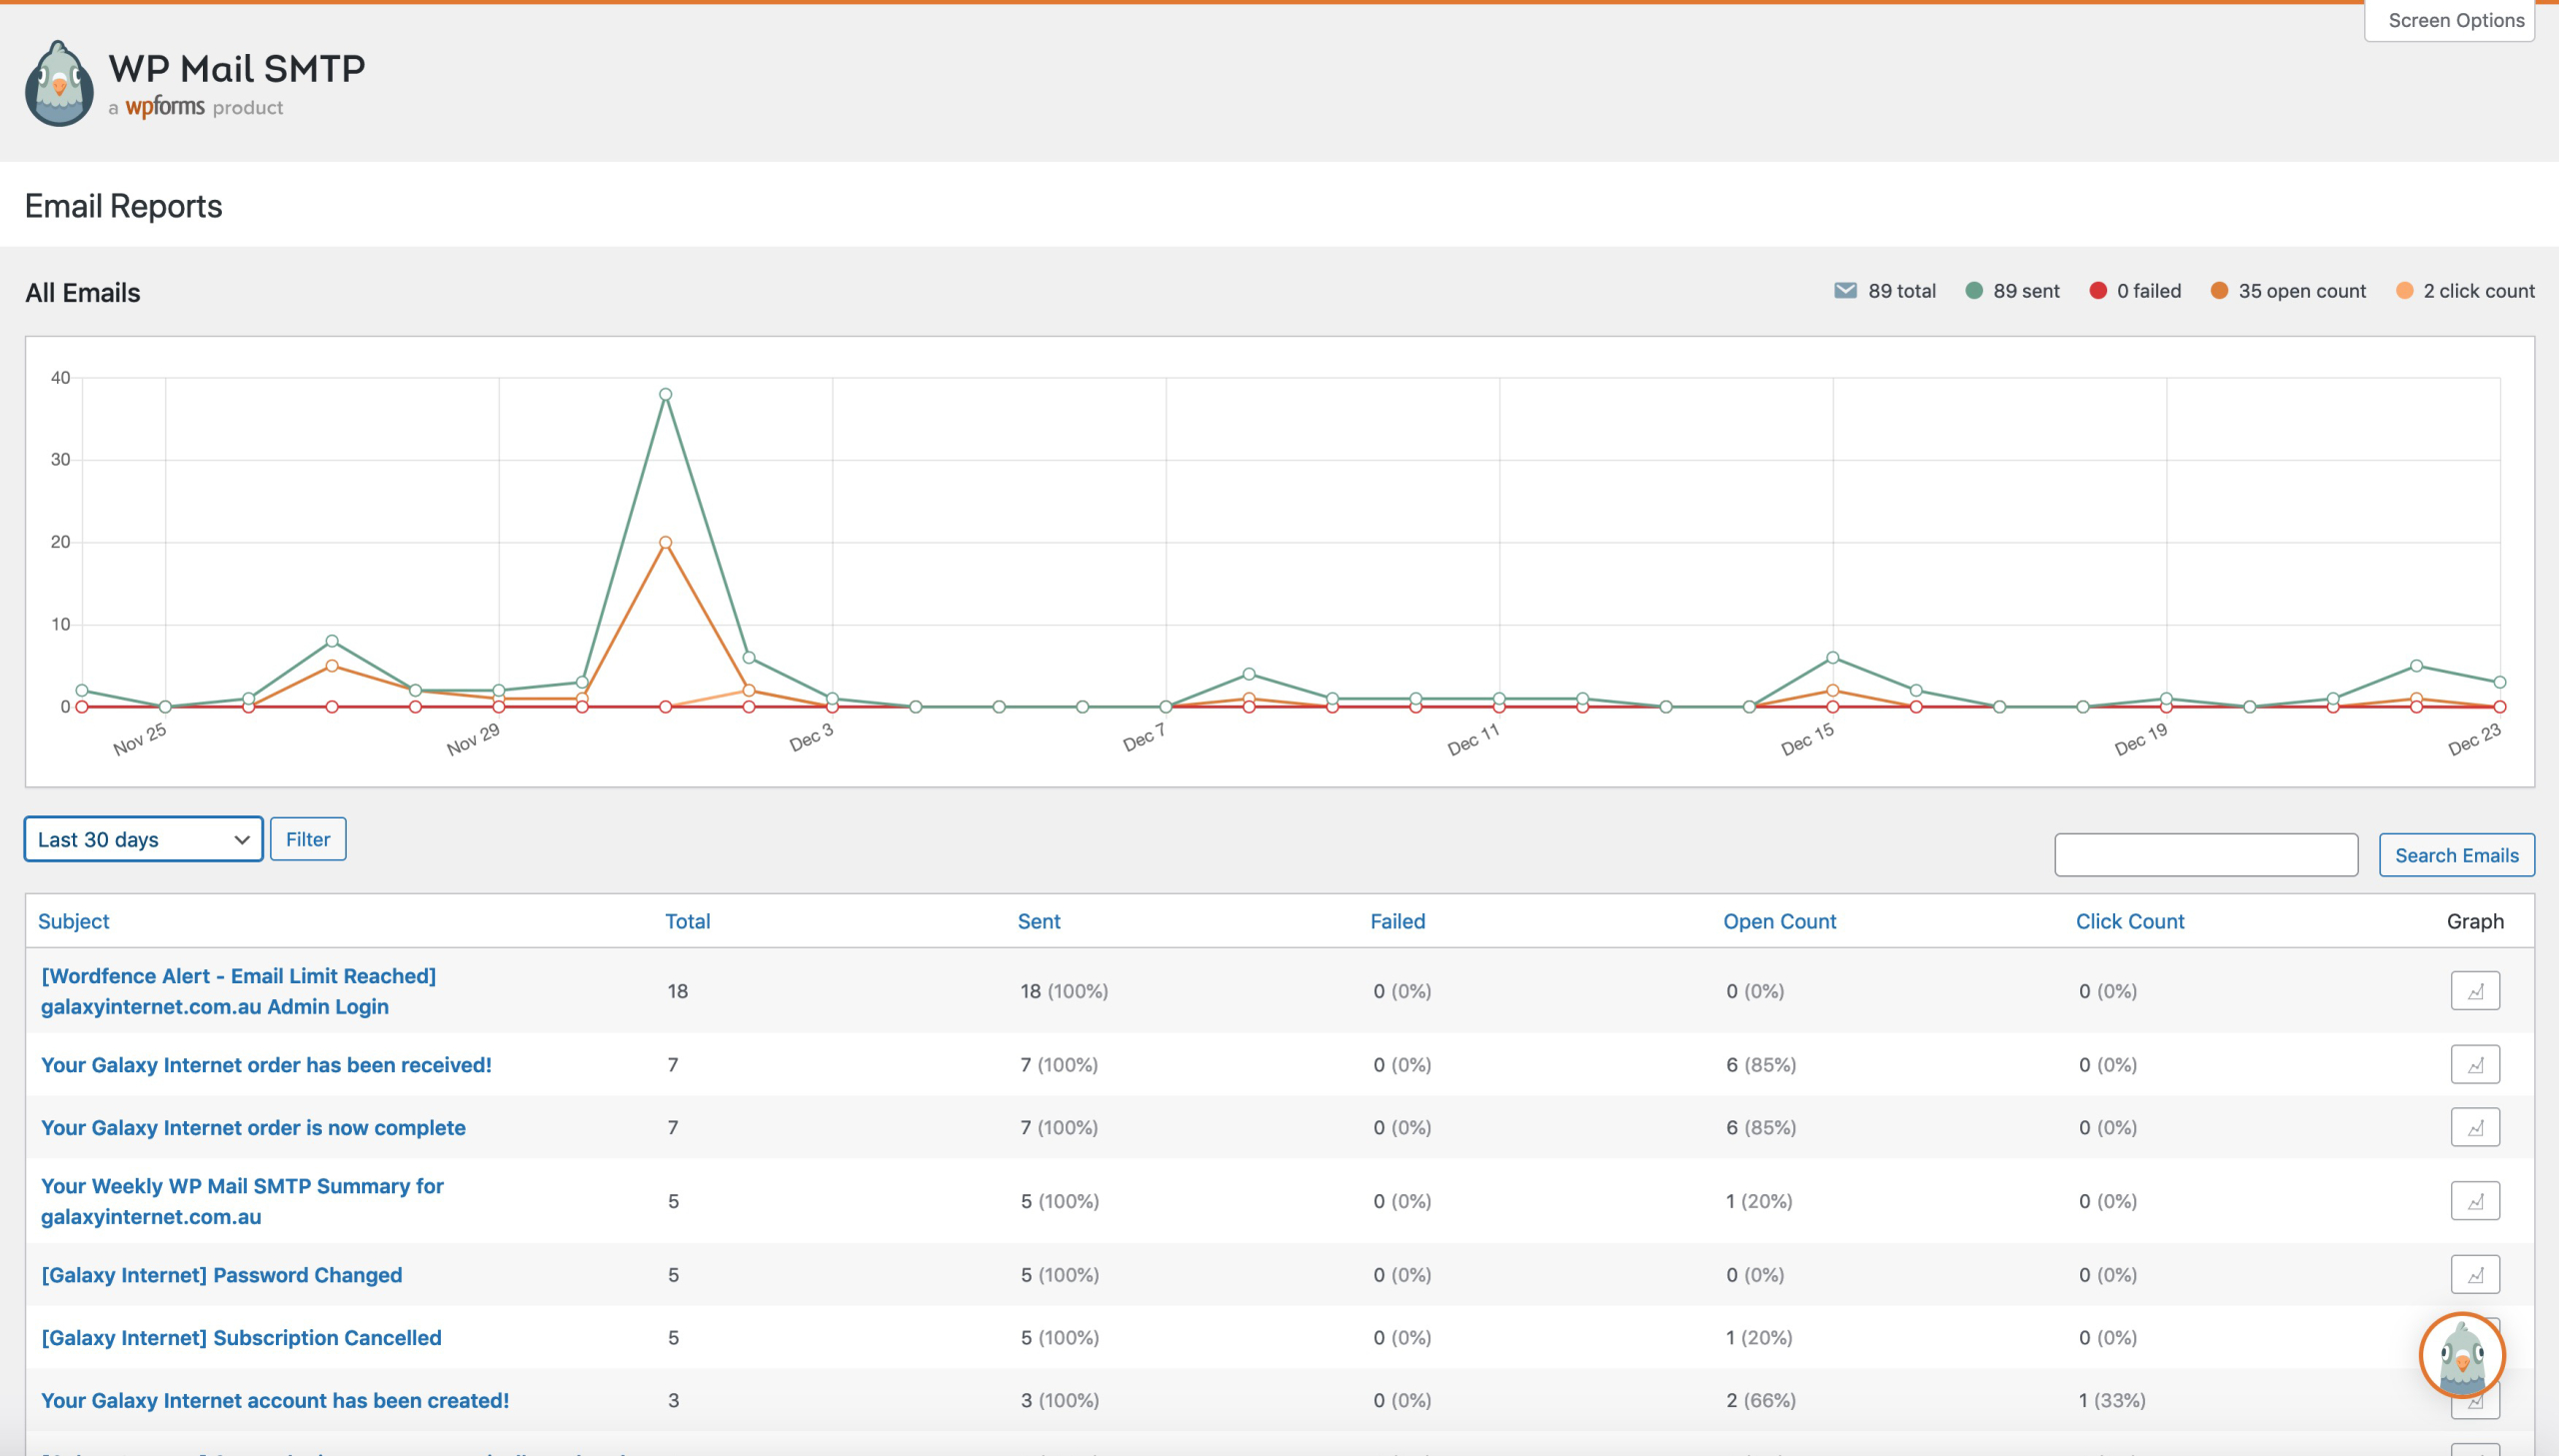Open graph for Weekly Summary email row
This screenshot has width=2559, height=1456.
tap(2474, 1200)
